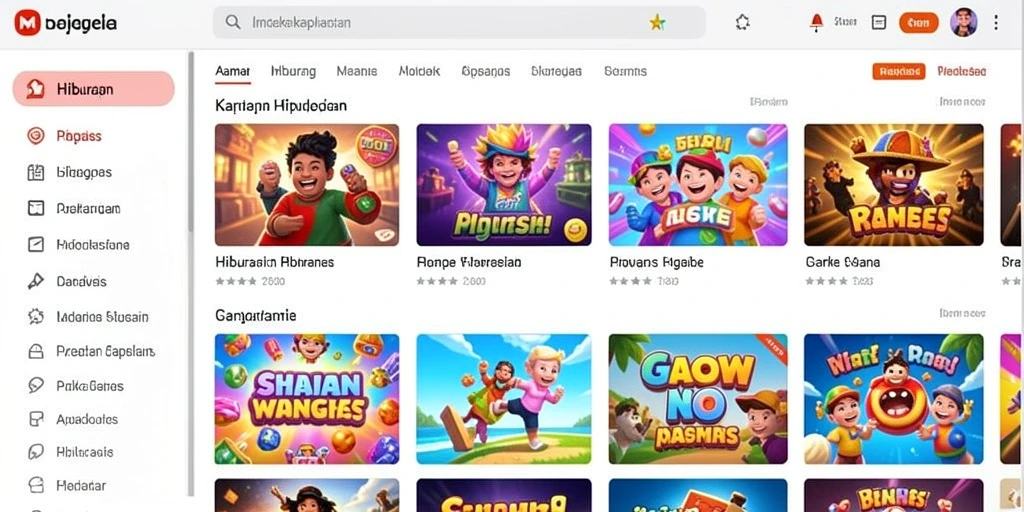
Task: Click the sidebar vertical scrollbar
Action: [191, 144]
